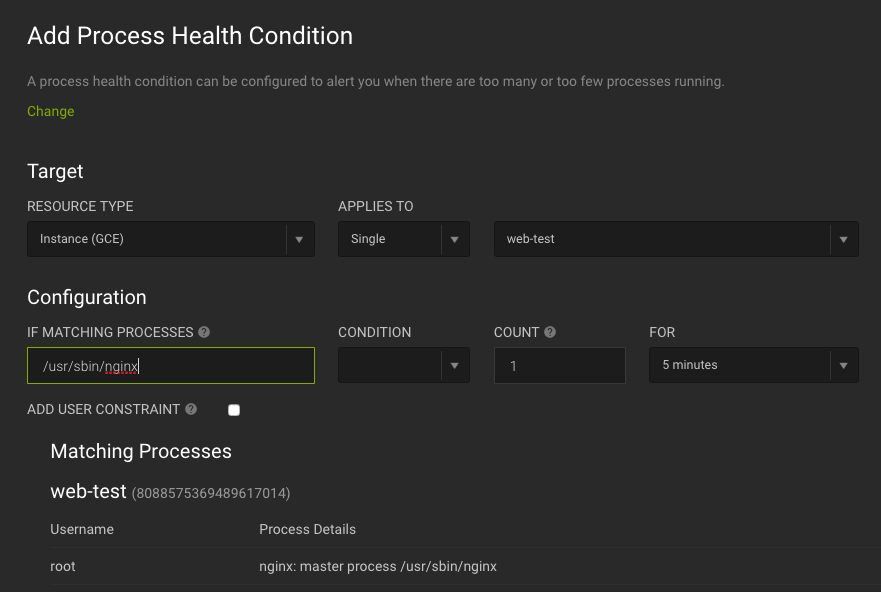881x592 pixels.
Task: Click the arrow on the For duration dropdown
Action: (x=843, y=366)
